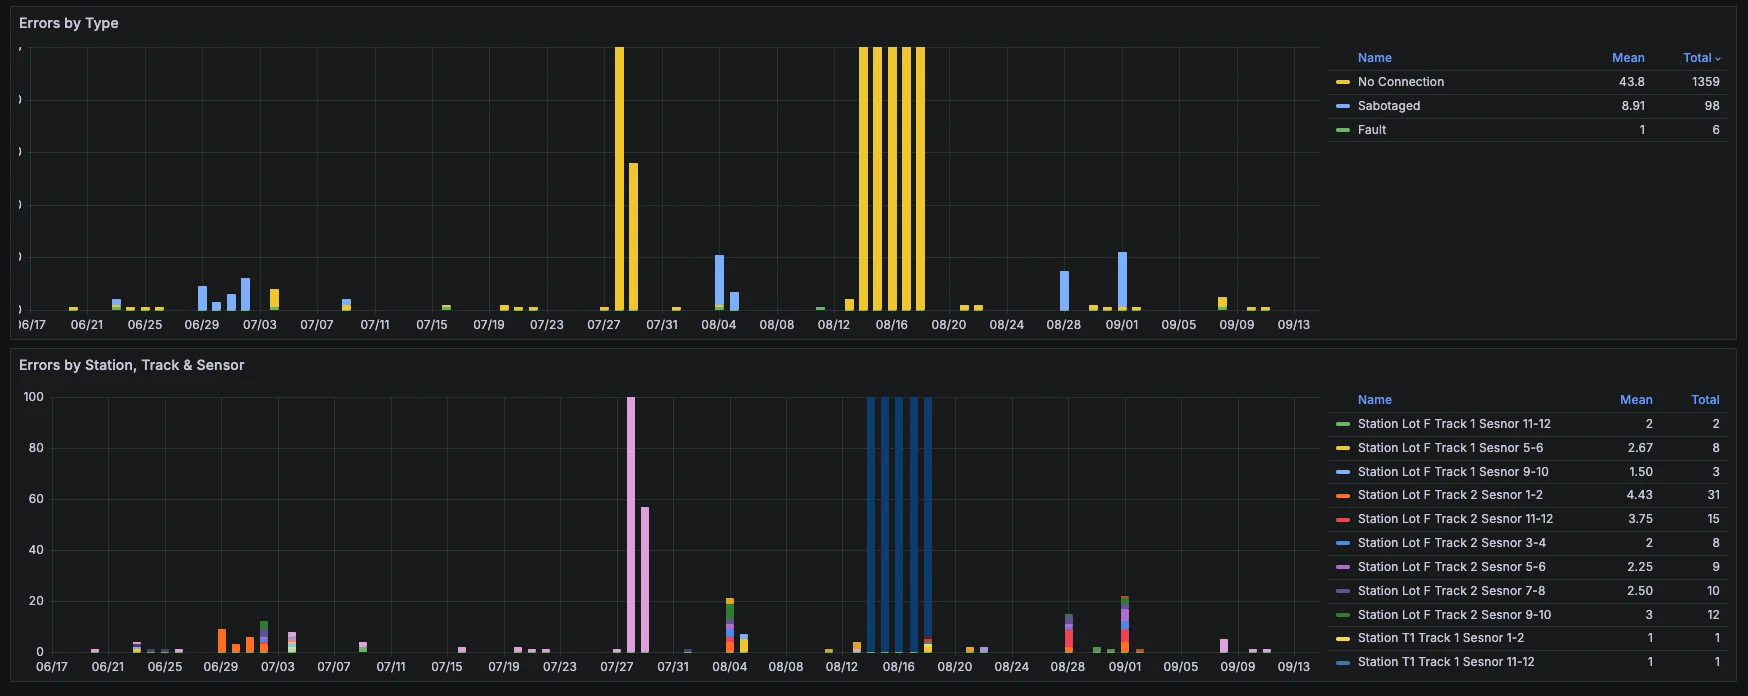Click the 07/27 x-axis label in station chart

coord(617,667)
